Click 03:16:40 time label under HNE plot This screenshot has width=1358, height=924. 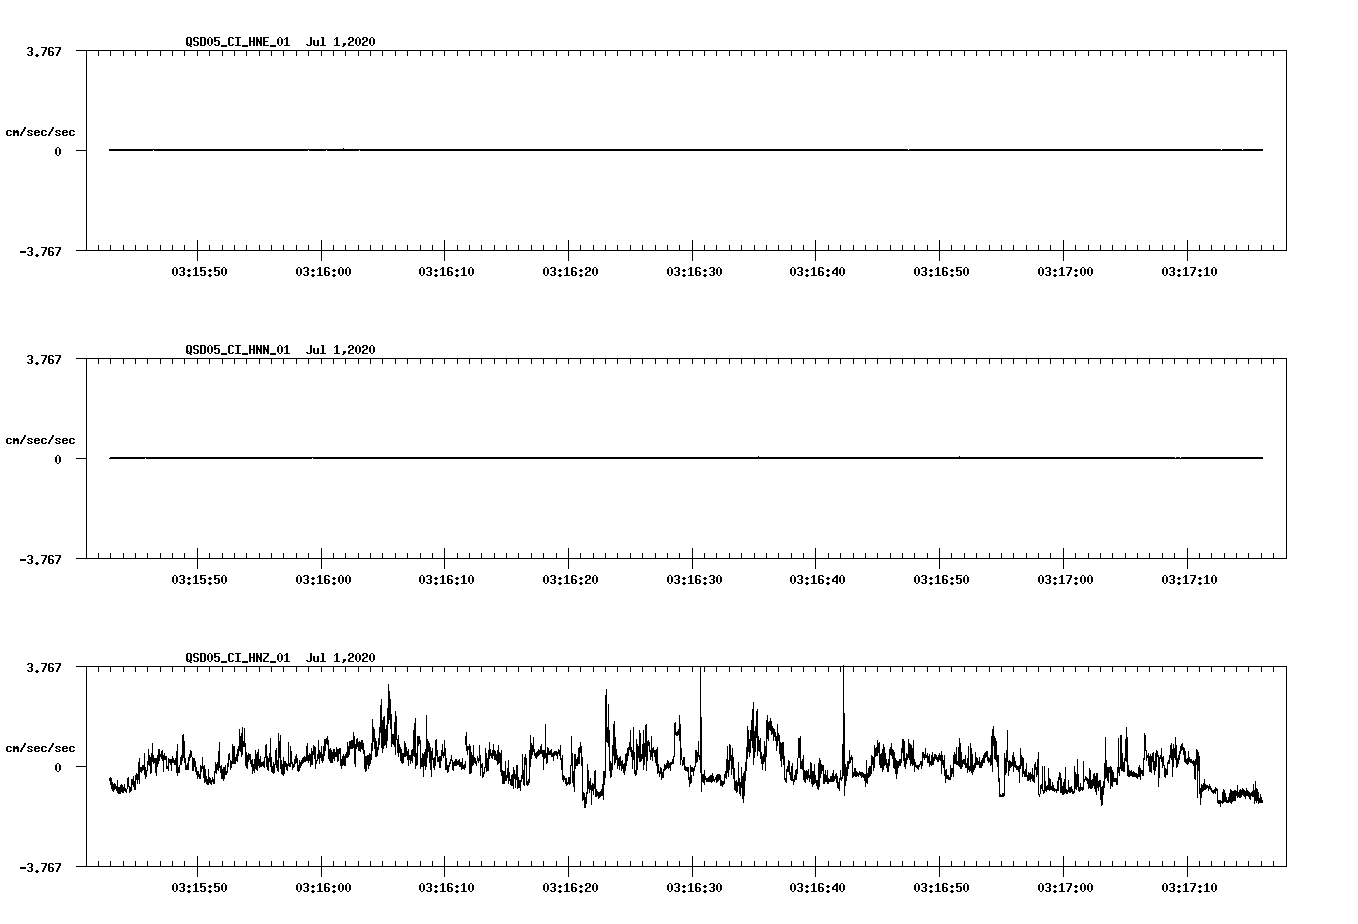pyautogui.click(x=817, y=272)
